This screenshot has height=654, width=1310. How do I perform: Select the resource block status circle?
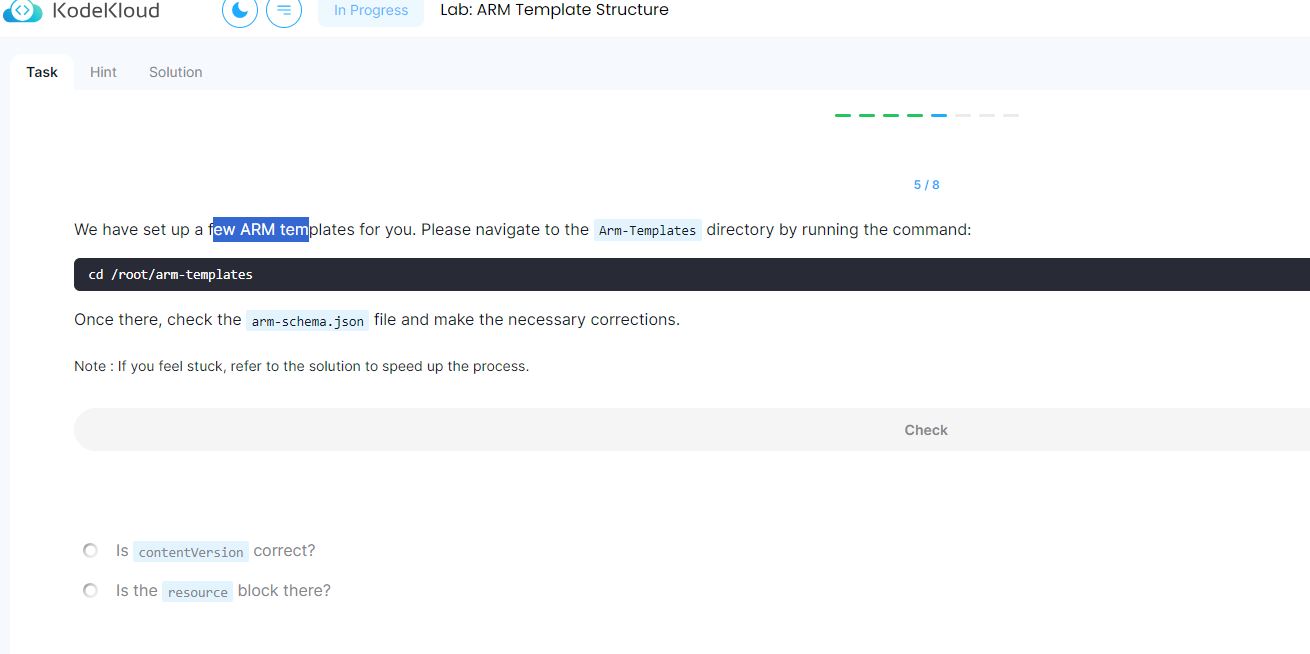(90, 591)
